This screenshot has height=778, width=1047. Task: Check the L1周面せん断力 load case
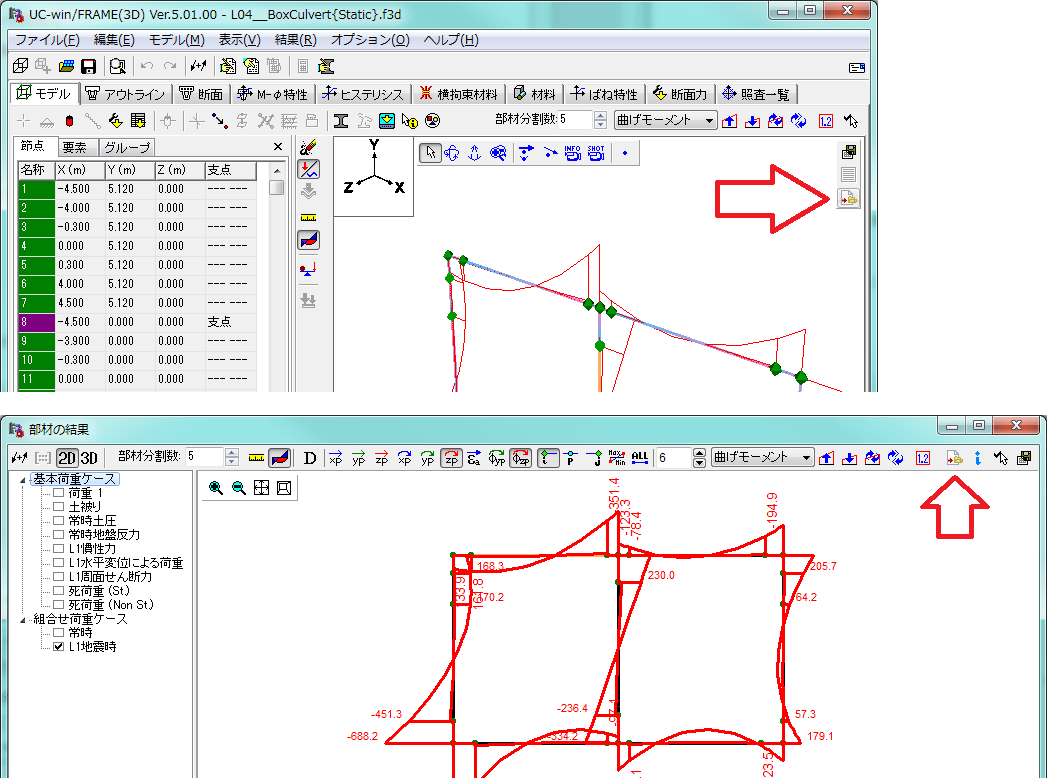click(x=58, y=577)
